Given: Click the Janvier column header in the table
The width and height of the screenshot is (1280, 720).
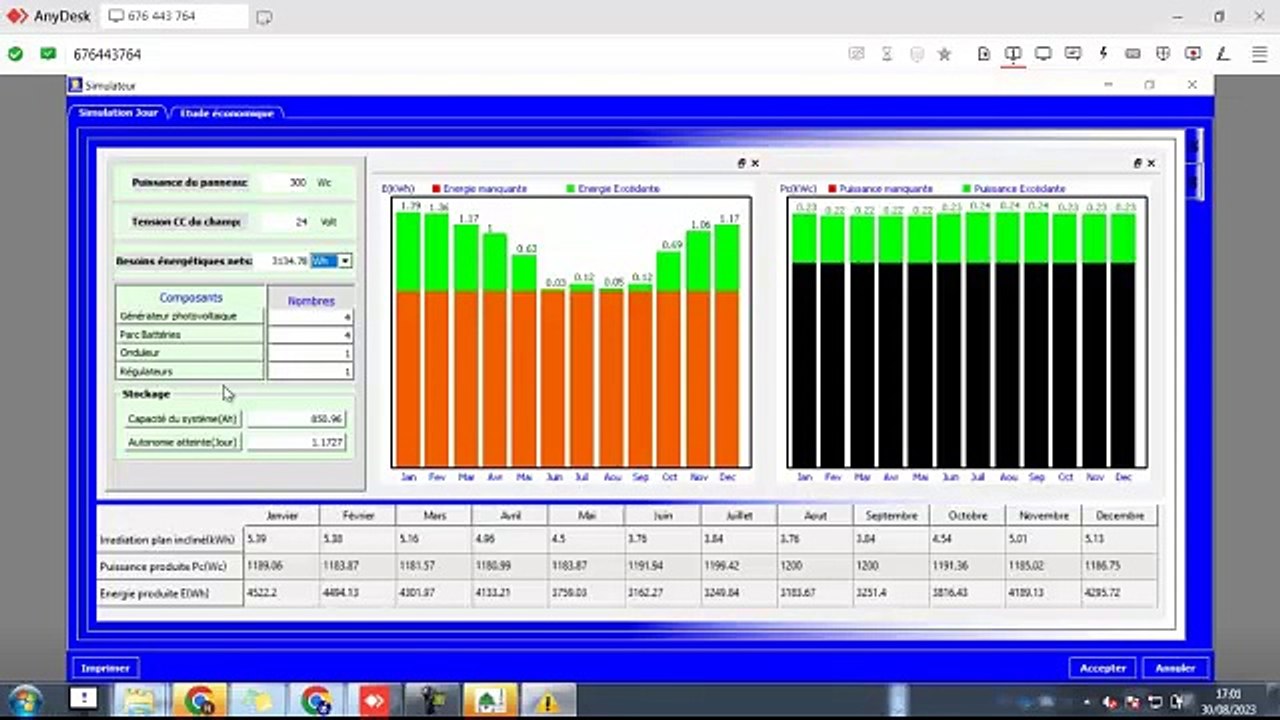Looking at the screenshot, I should (x=282, y=516).
